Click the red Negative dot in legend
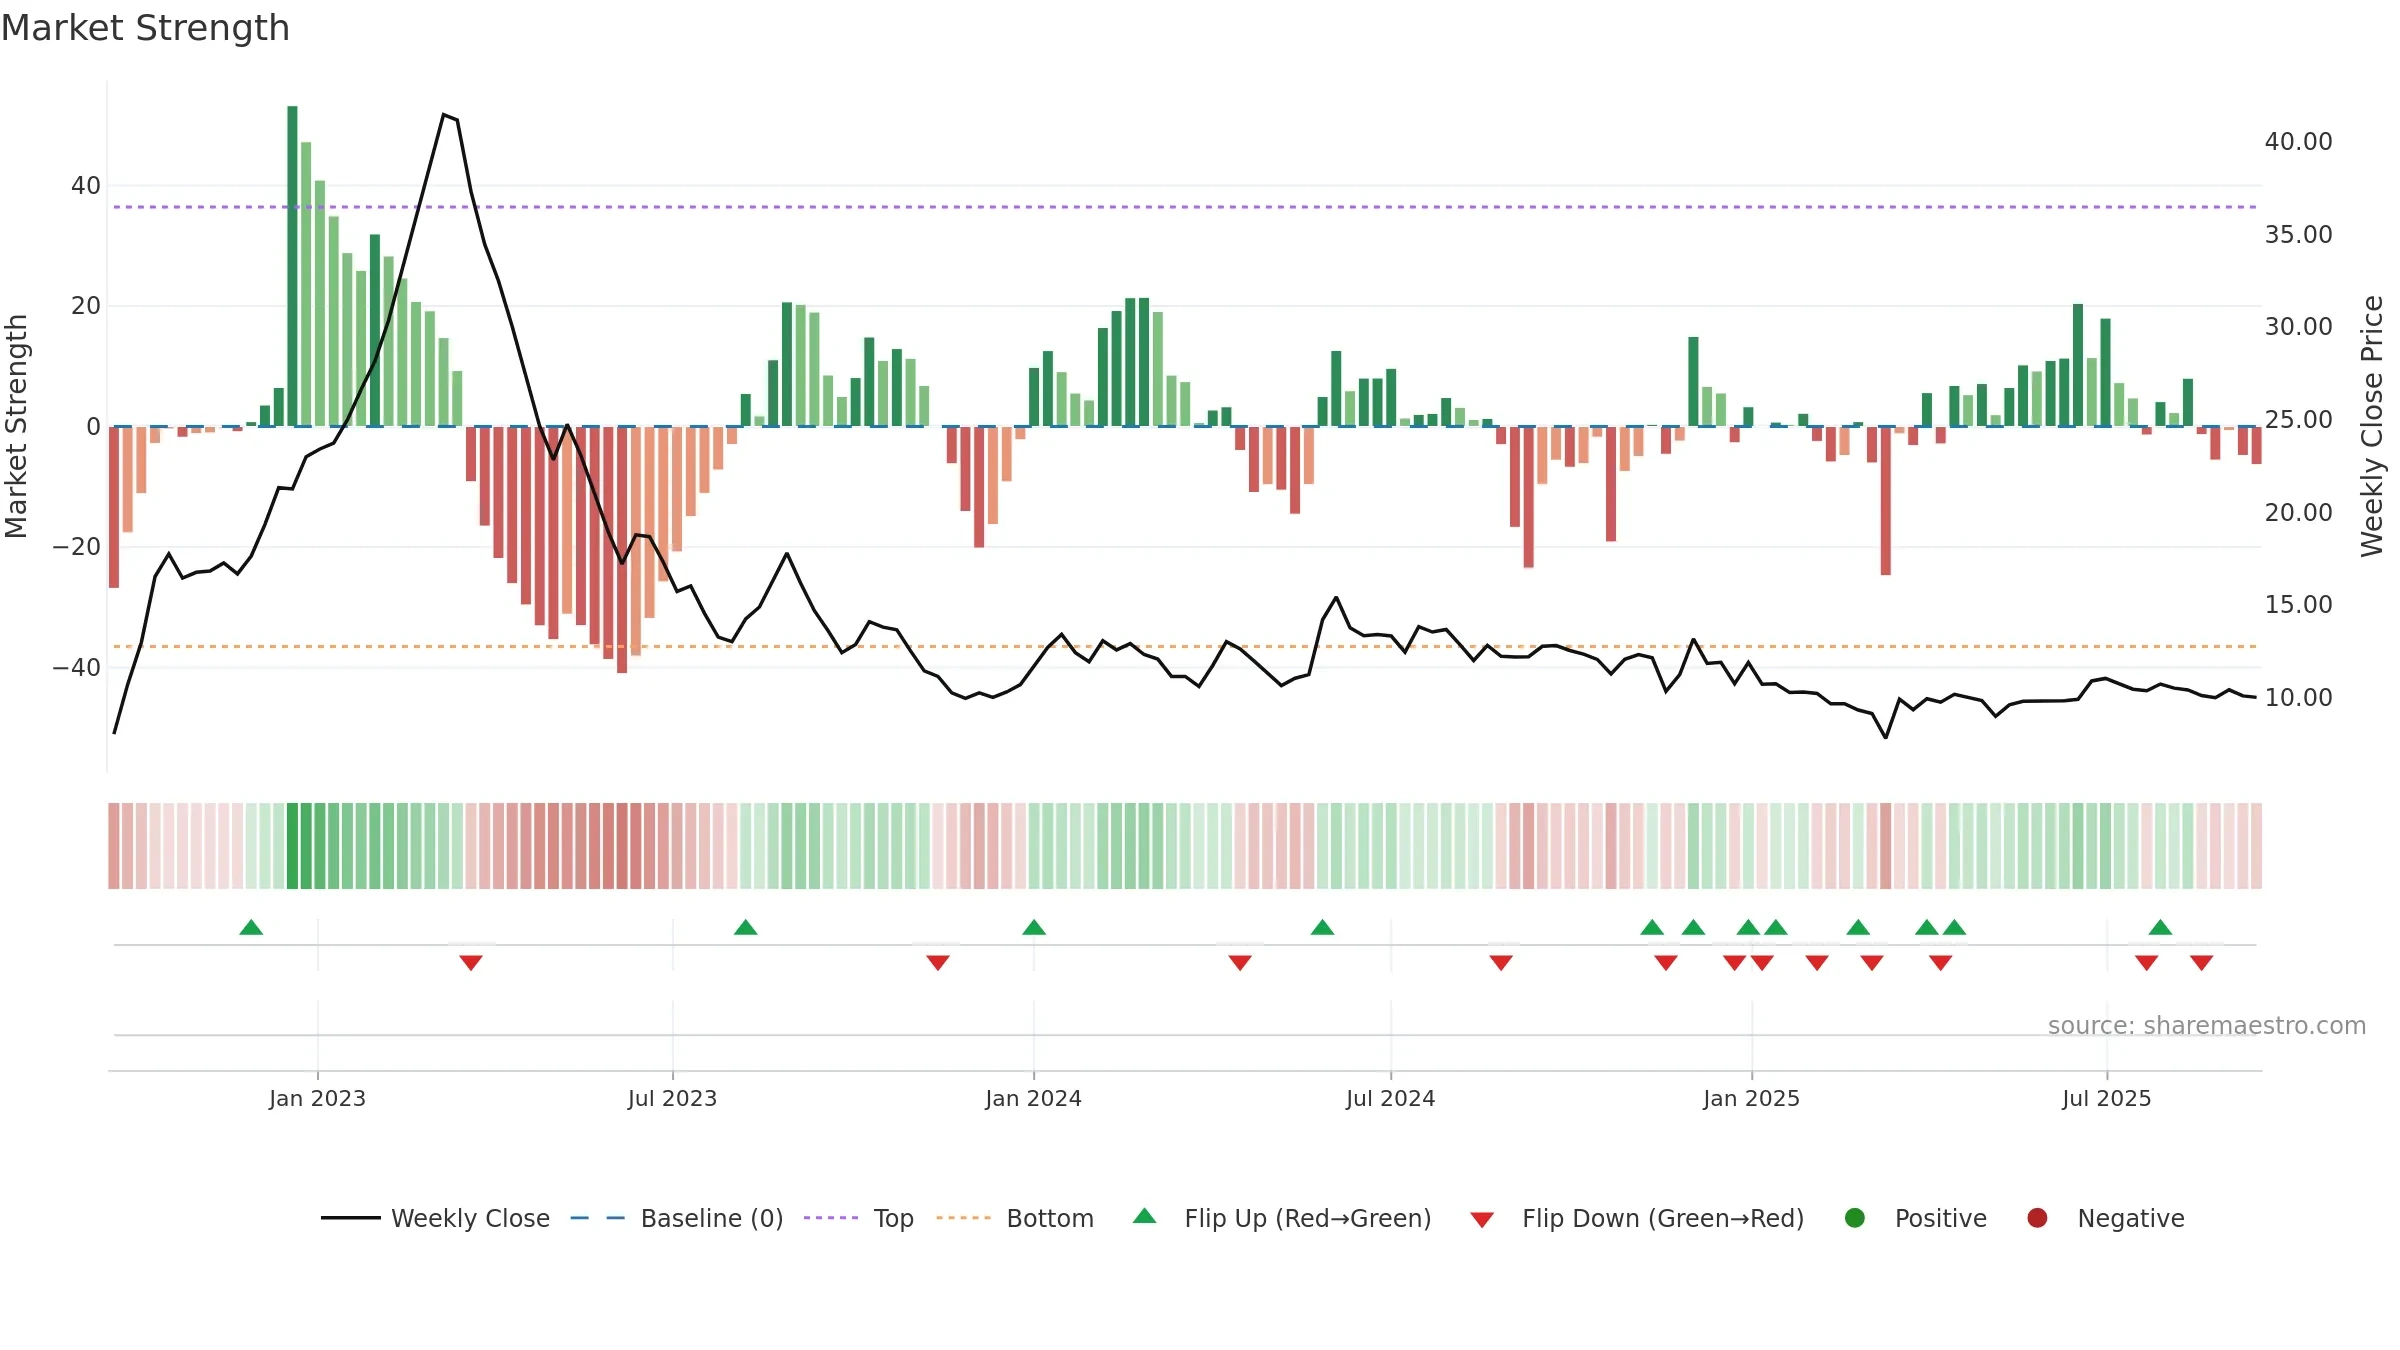 2037,1218
